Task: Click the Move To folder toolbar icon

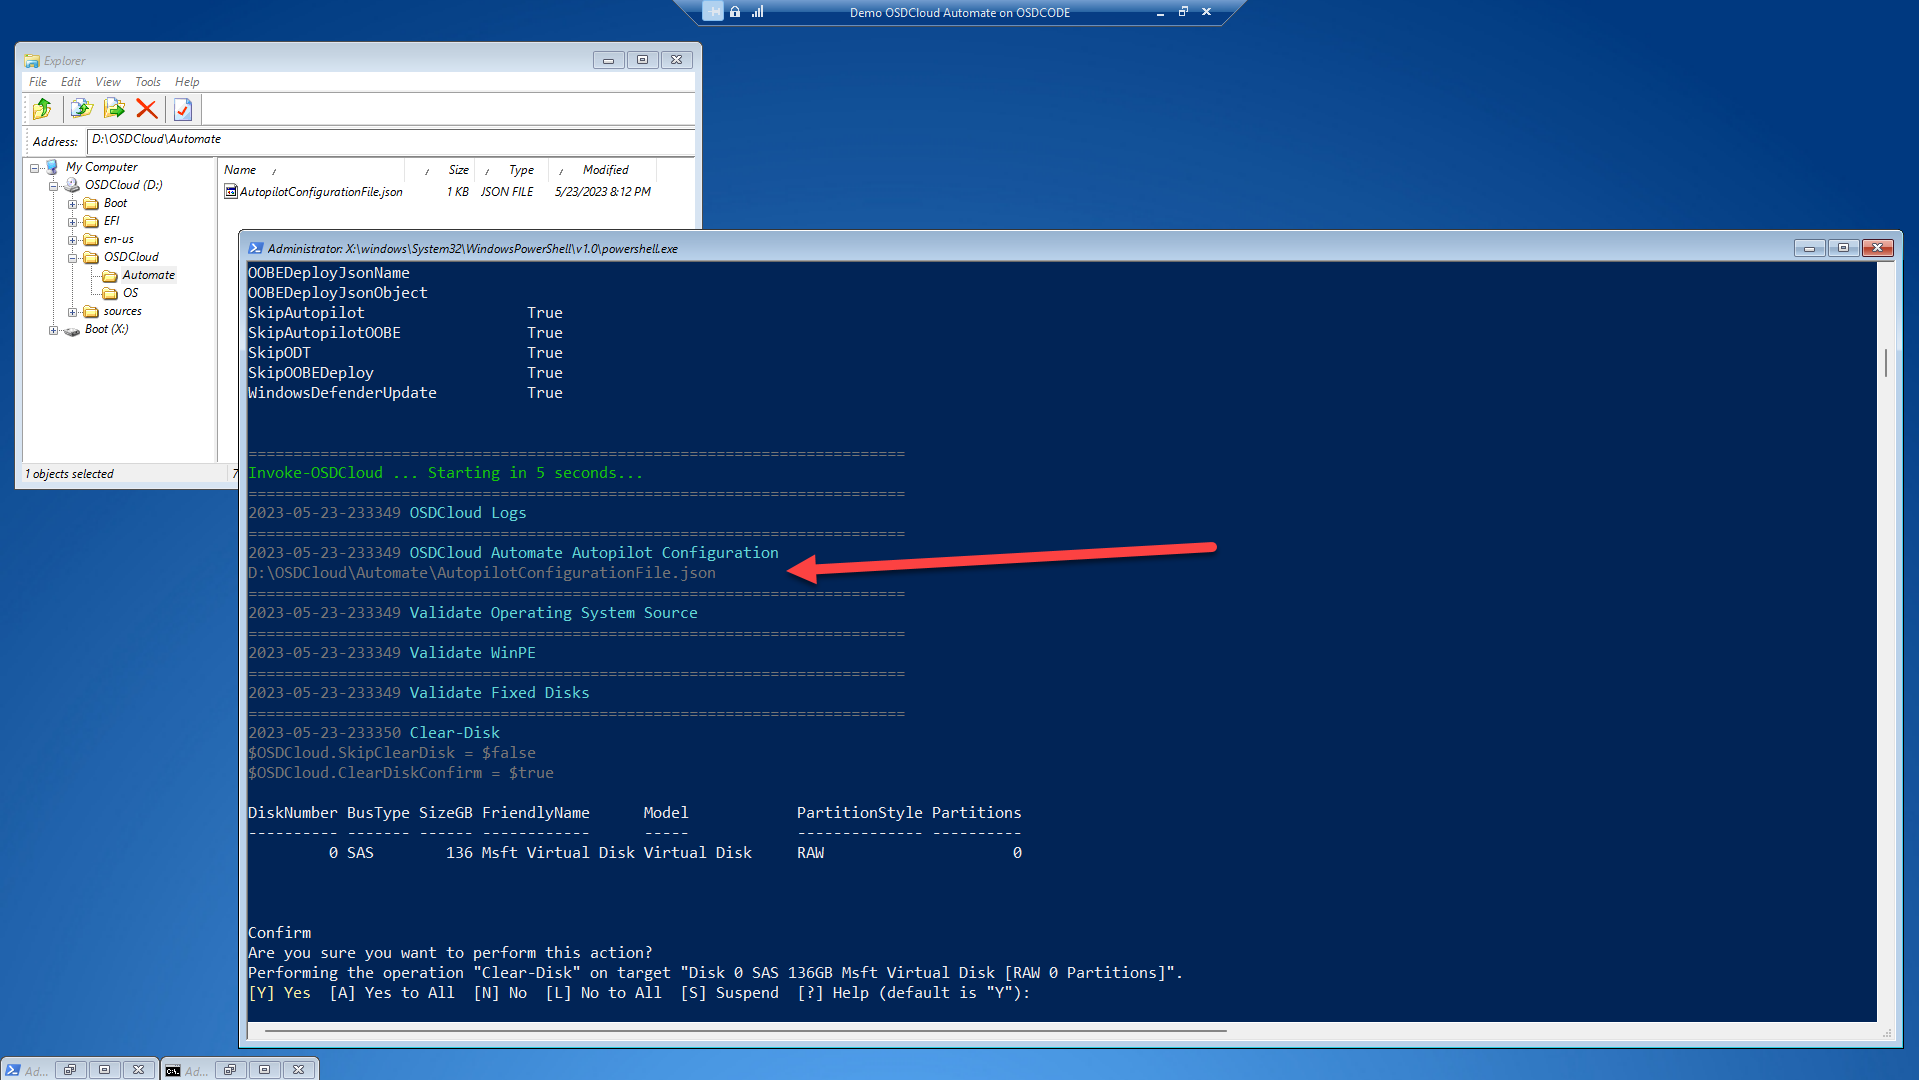Action: click(x=115, y=109)
